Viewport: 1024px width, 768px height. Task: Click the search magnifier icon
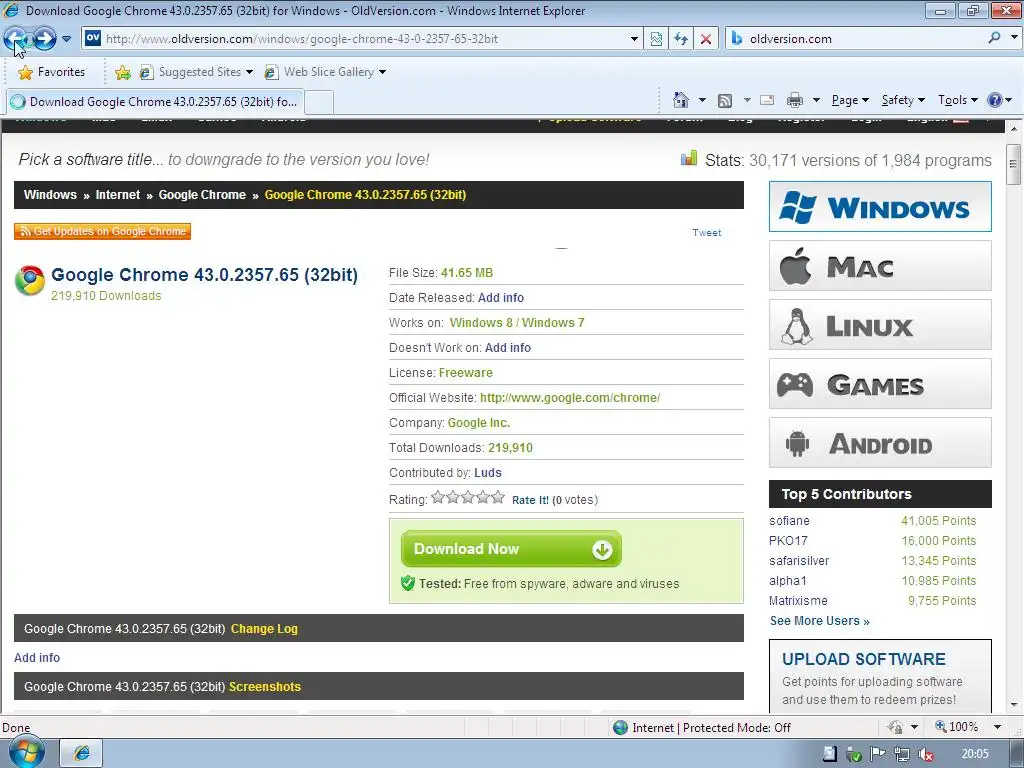[x=994, y=38]
